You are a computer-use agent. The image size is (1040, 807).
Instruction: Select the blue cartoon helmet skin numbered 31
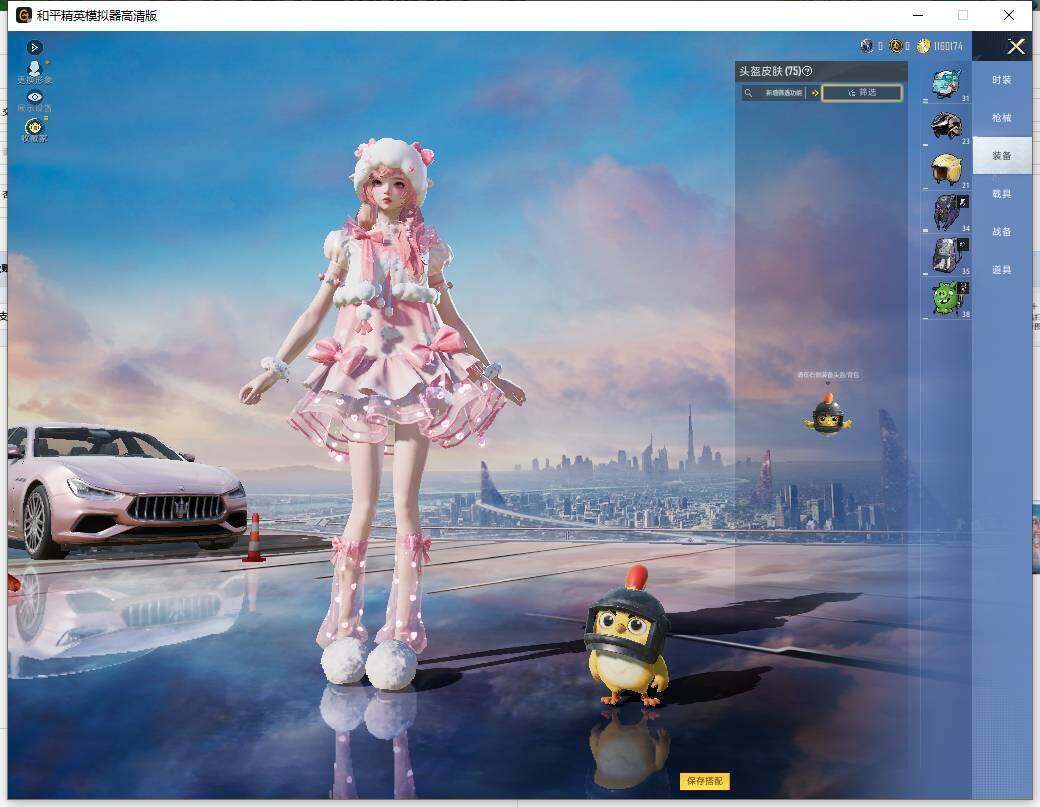click(x=946, y=84)
